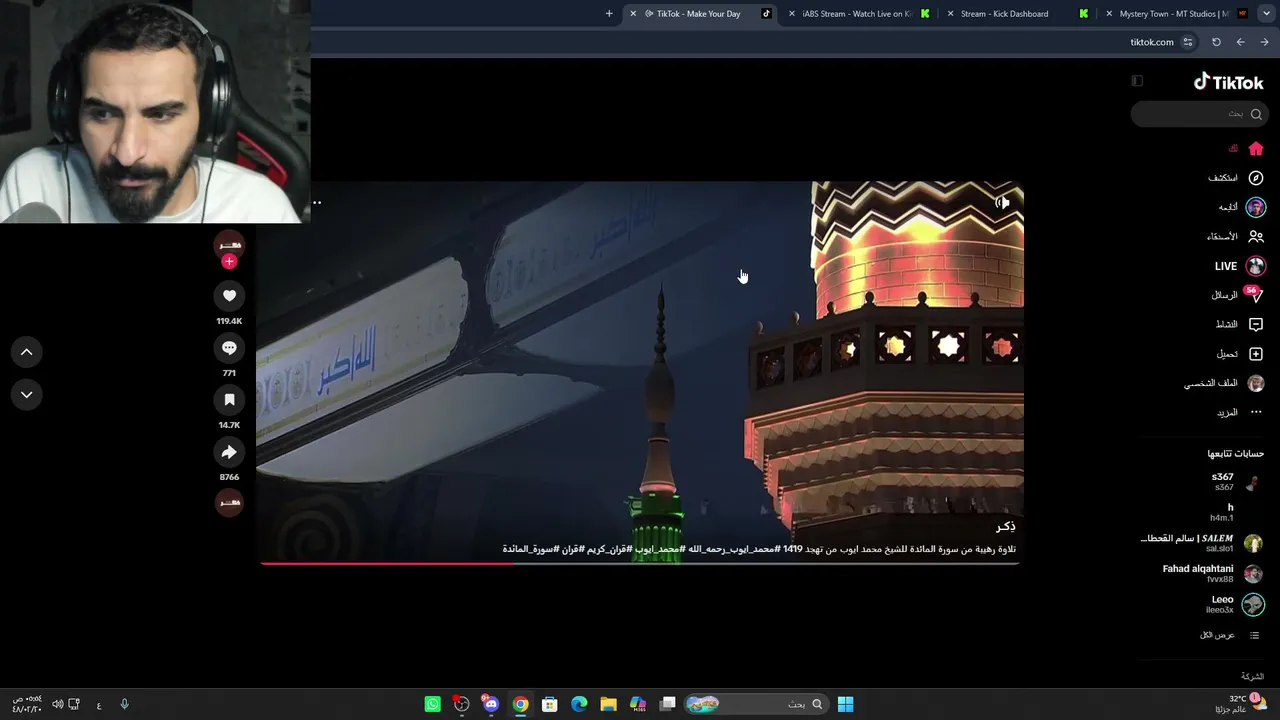Follow the creator with the red plus
Screen dimensions: 1280x720
229,261
